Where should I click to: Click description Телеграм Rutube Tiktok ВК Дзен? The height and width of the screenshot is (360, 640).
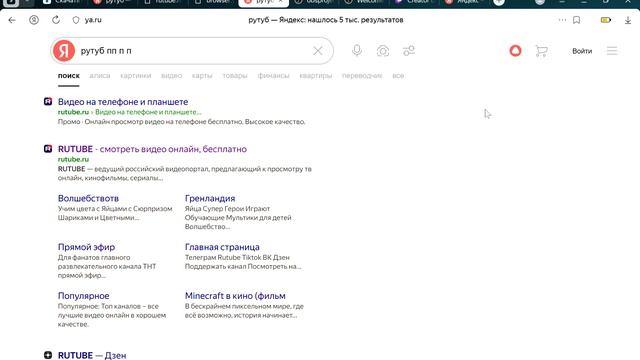(243, 262)
